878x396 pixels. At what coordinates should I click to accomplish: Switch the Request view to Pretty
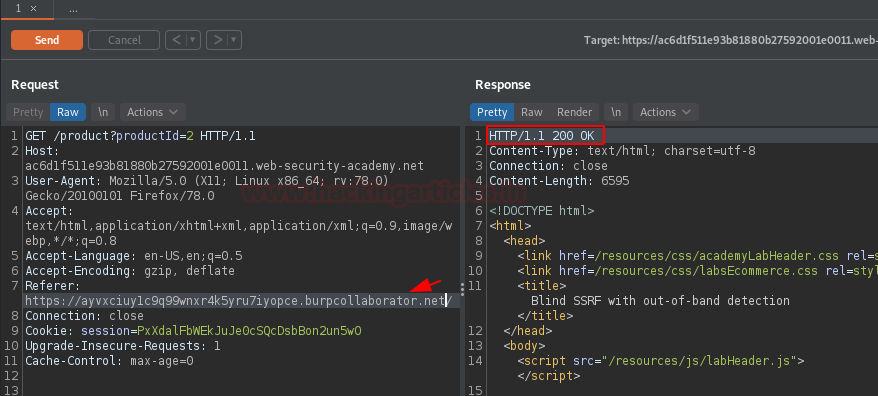click(x=28, y=112)
